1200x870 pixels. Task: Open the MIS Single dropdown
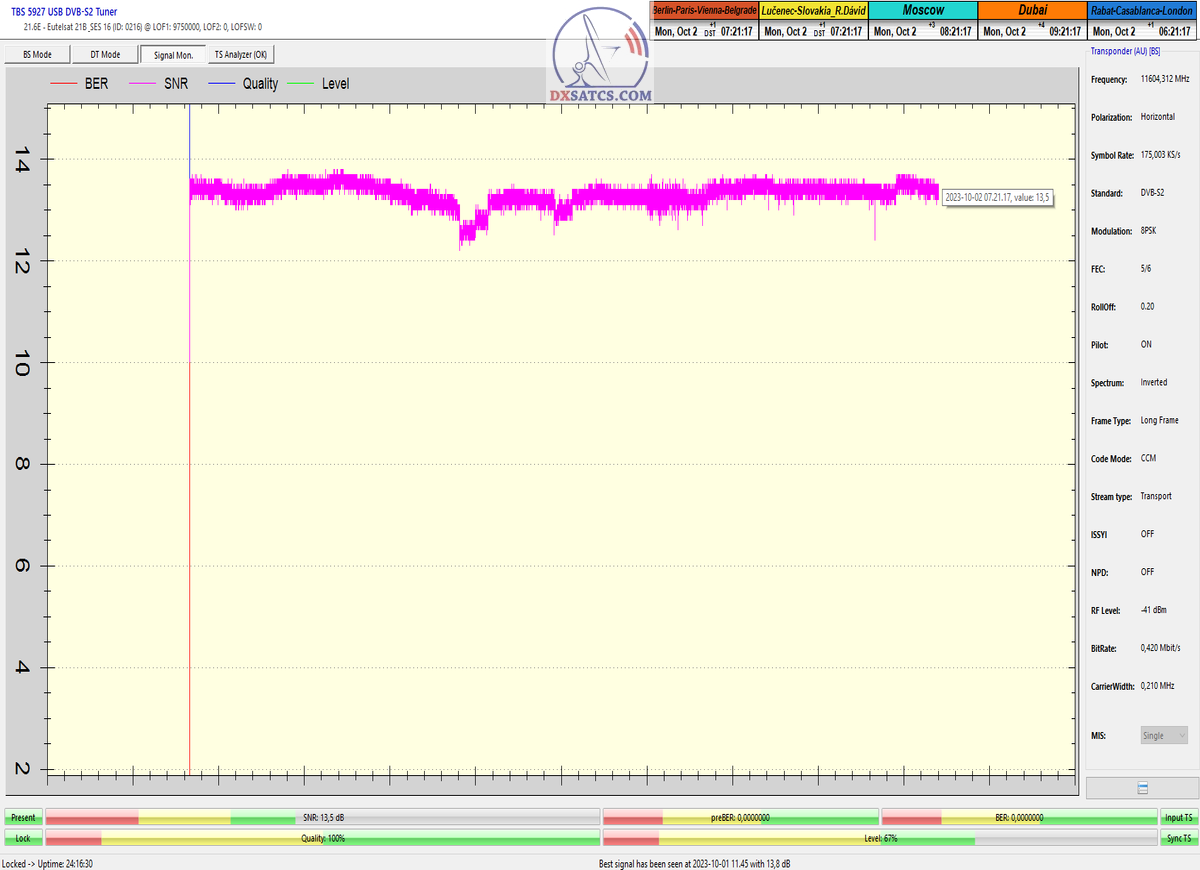coord(1164,735)
